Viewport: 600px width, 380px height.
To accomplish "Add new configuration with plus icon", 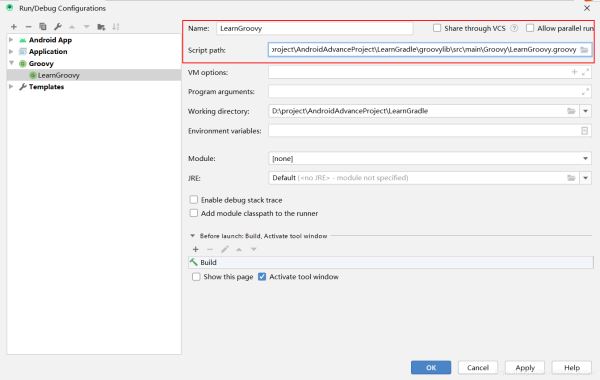I will click(x=14, y=27).
